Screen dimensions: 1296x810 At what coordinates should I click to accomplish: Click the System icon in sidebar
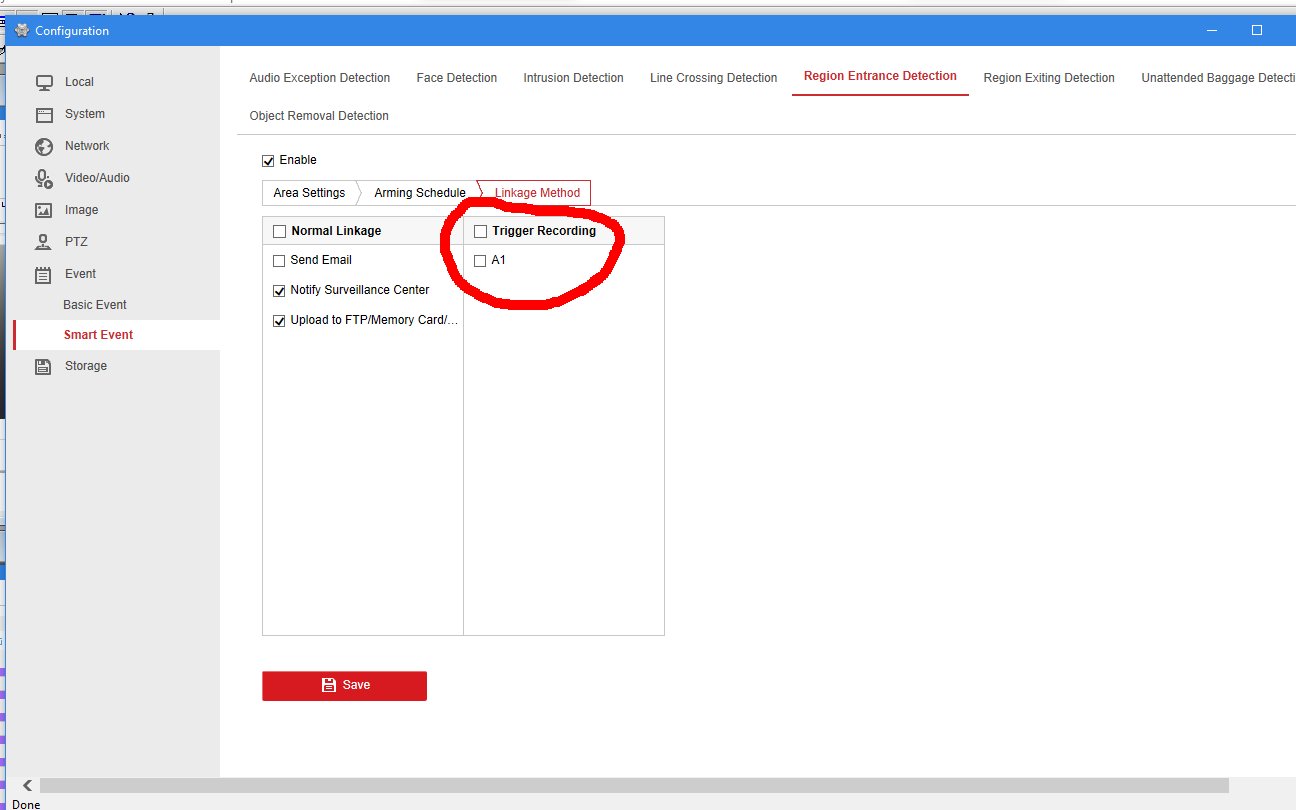point(44,114)
